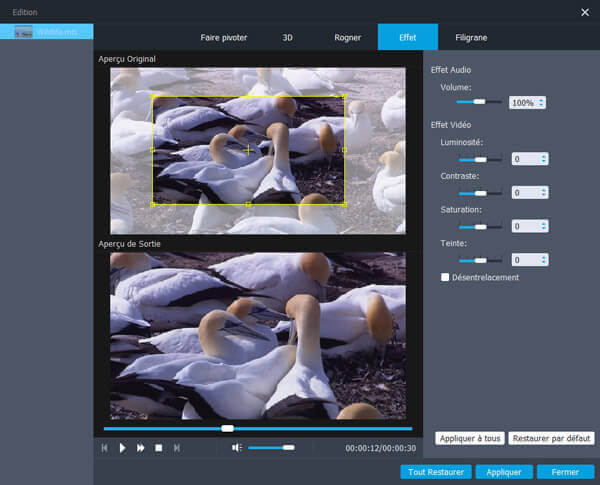Switch to the Rogner tab
The image size is (600, 485).
tap(348, 37)
